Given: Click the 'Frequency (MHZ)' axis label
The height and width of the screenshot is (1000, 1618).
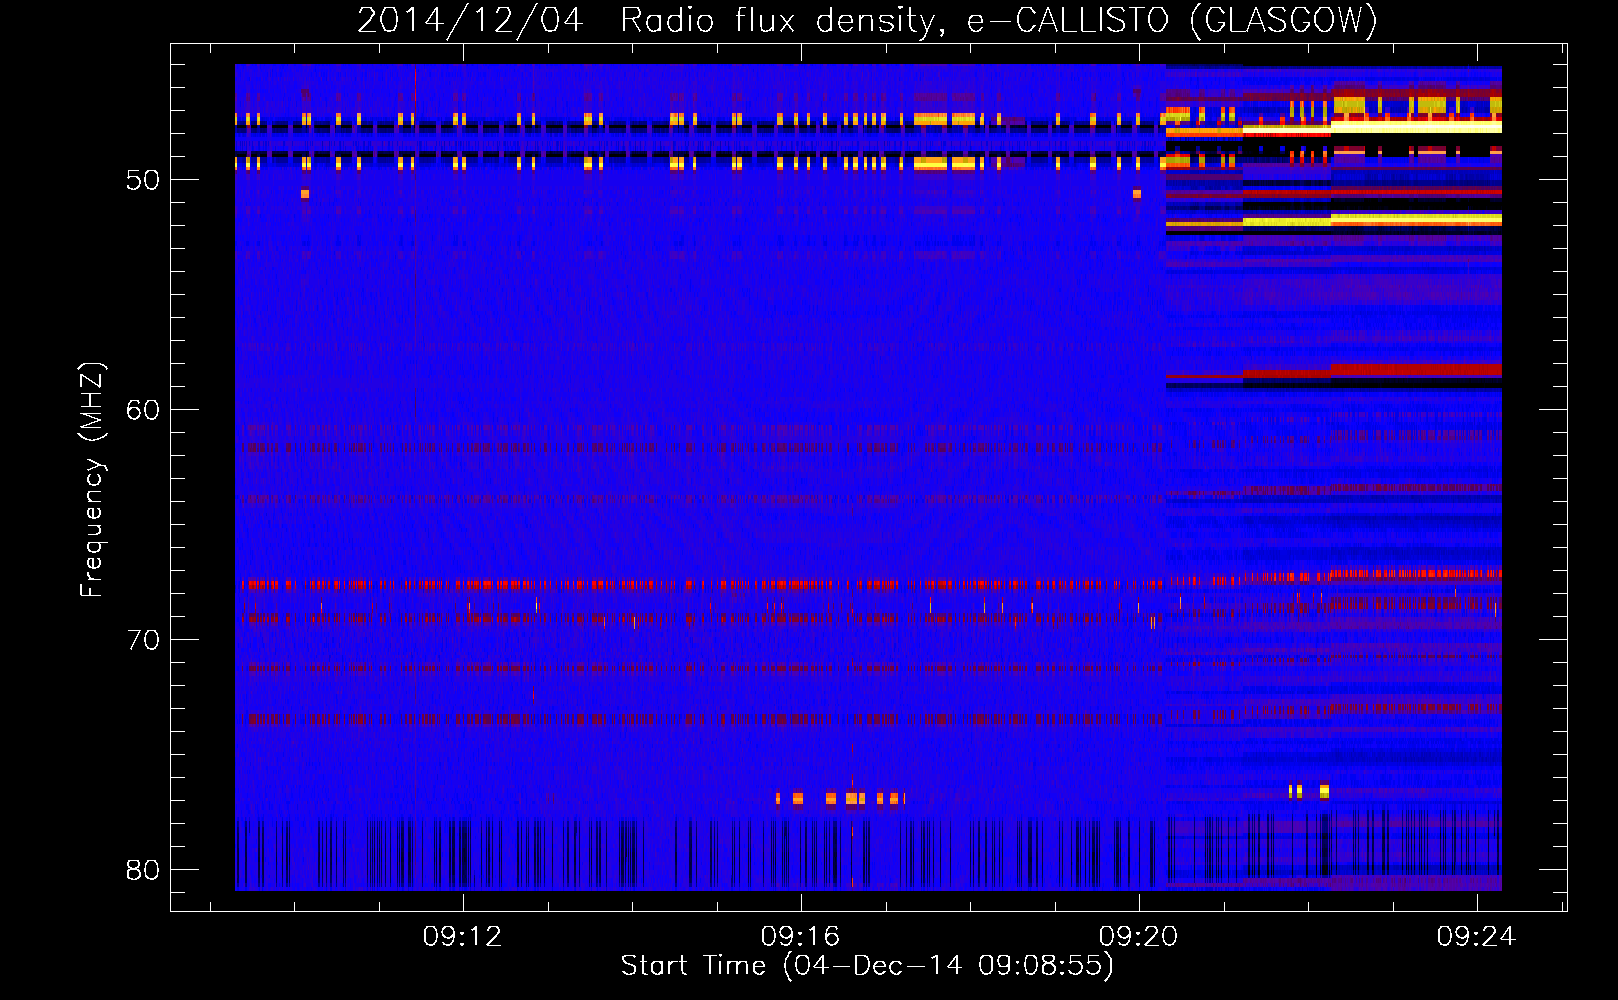Looking at the screenshot, I should 91,480.
